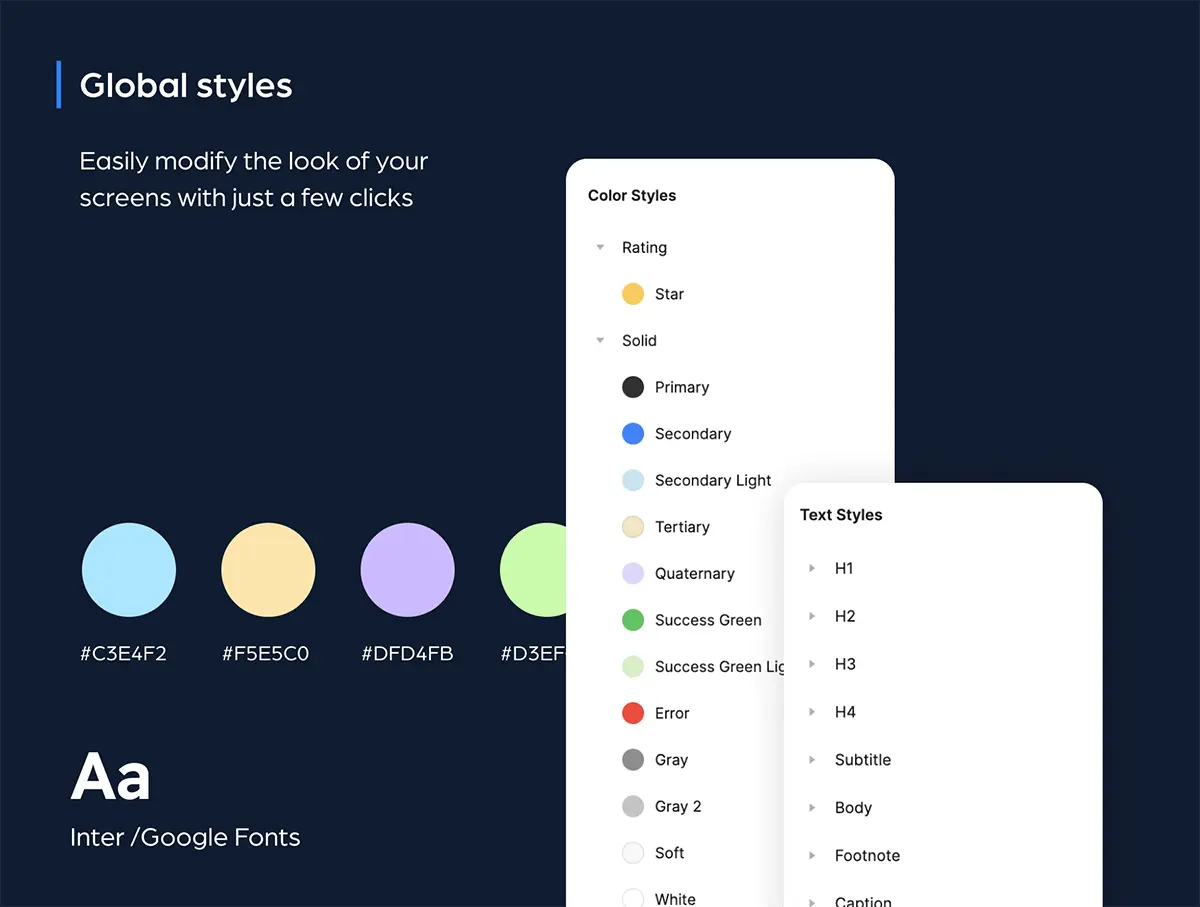This screenshot has width=1200, height=907.
Task: Click the Secondary blue color swatch
Action: pyautogui.click(x=633, y=433)
